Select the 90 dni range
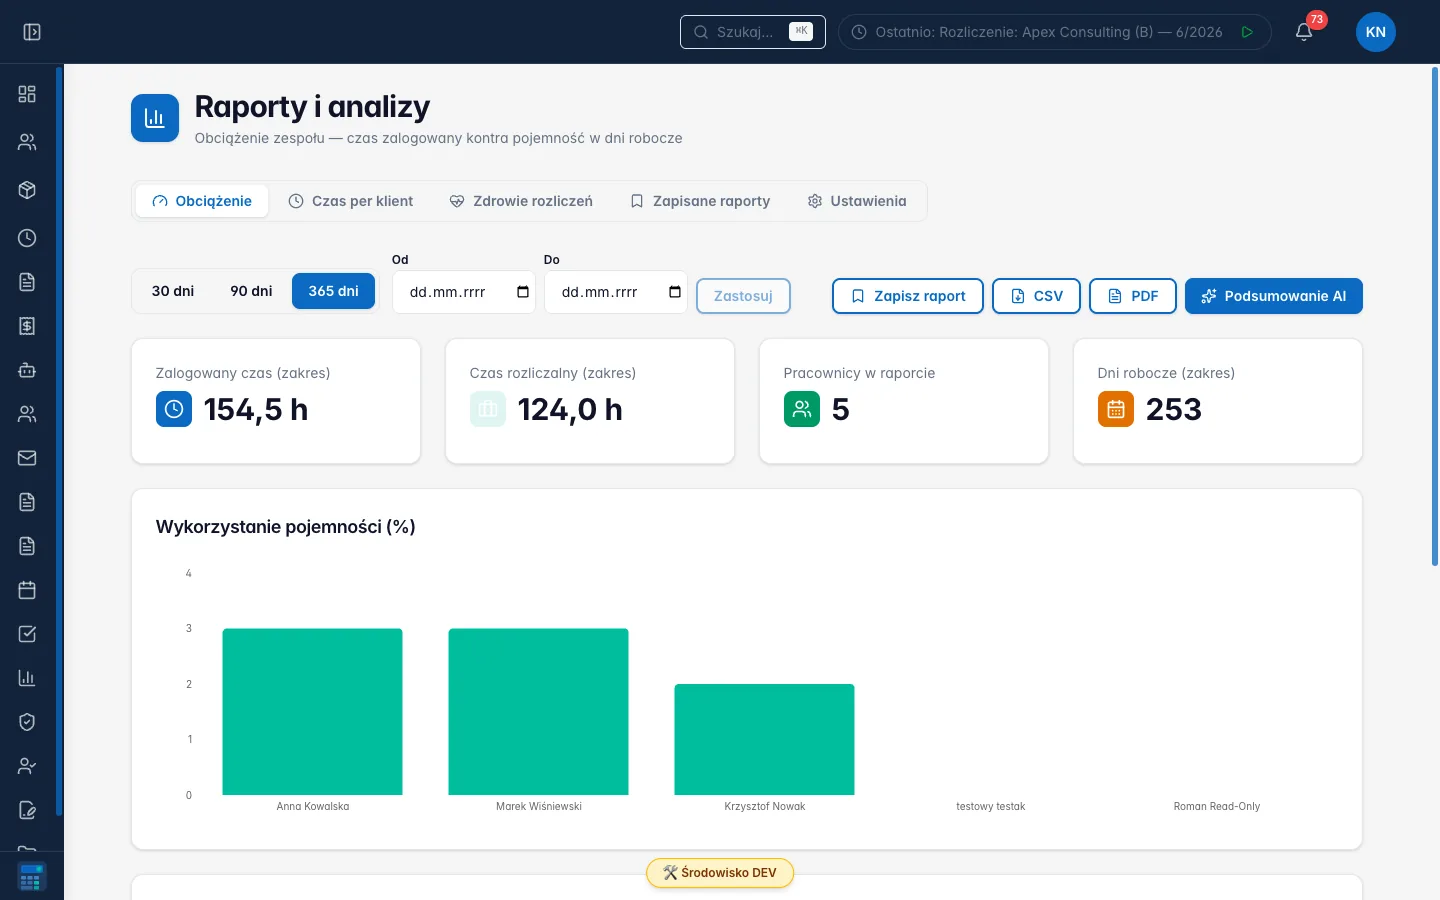The width and height of the screenshot is (1440, 900). [x=251, y=291]
